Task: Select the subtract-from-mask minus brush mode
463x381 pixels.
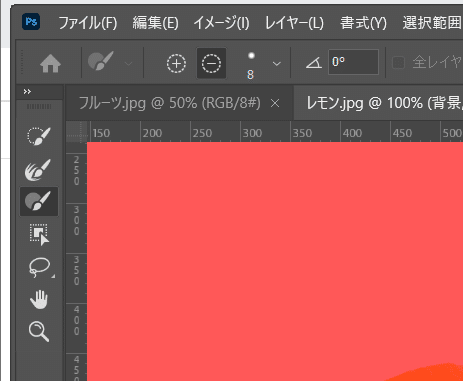Action: [211, 63]
